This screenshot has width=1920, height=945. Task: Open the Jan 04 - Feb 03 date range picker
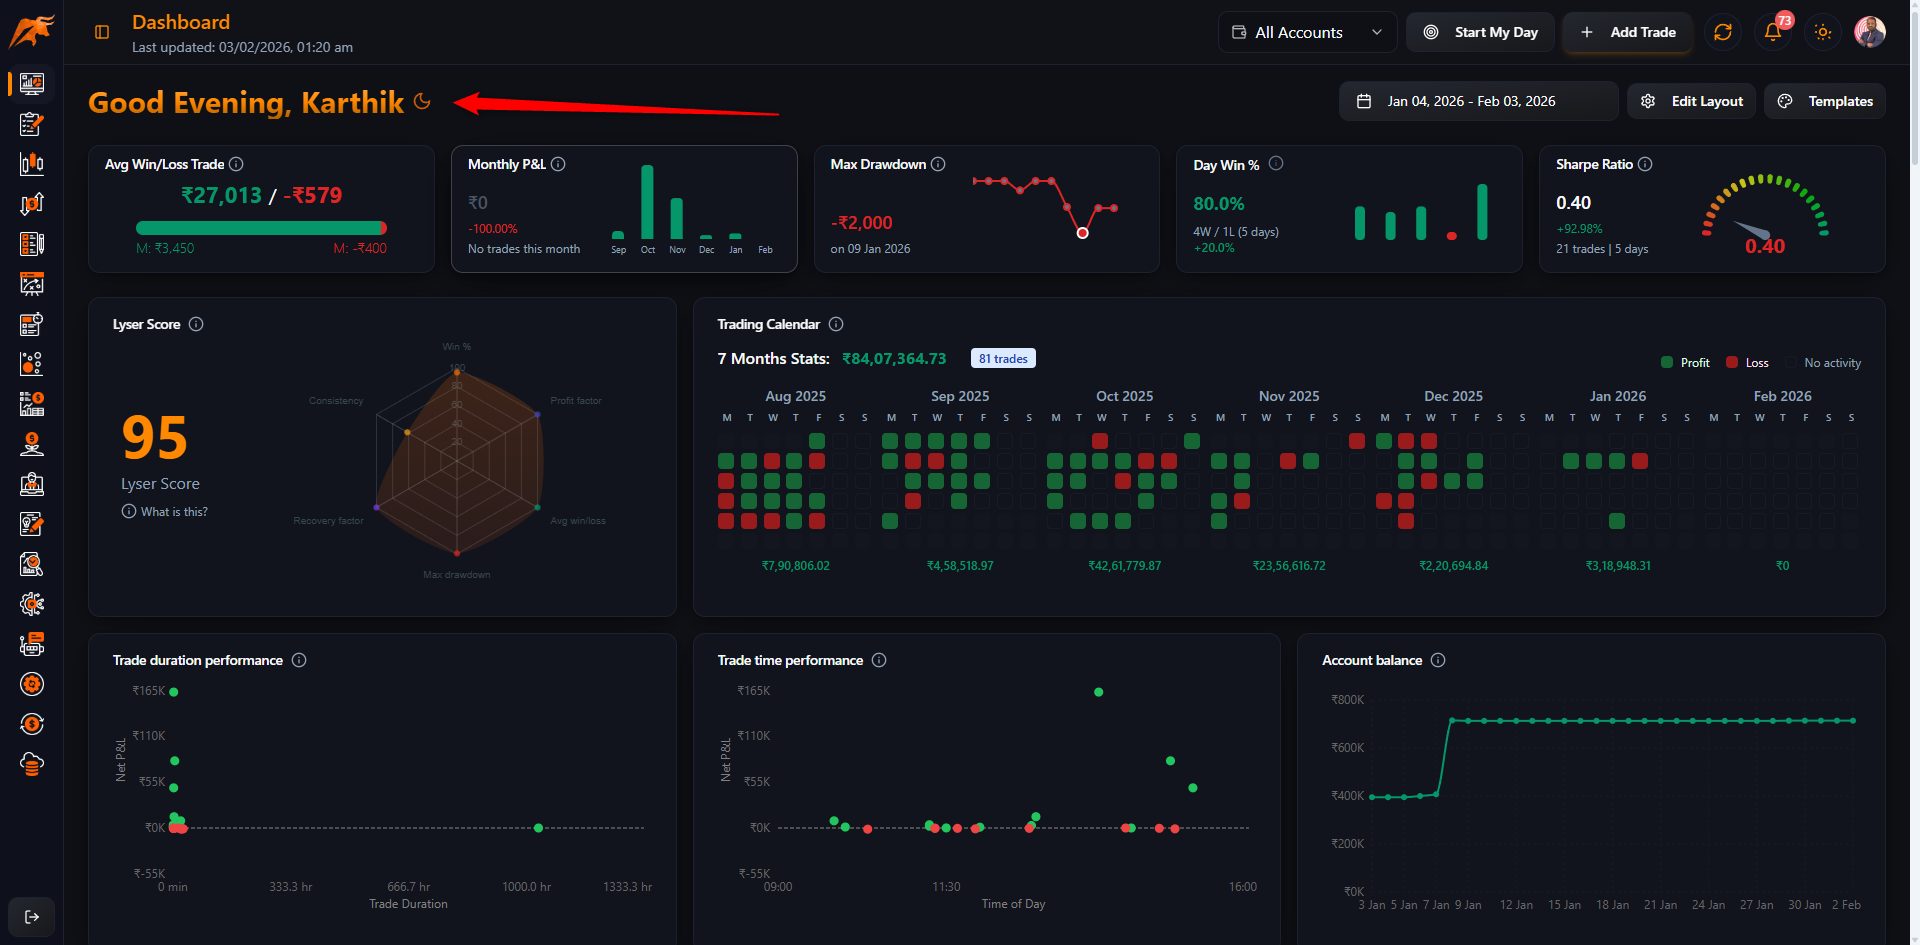click(1478, 100)
